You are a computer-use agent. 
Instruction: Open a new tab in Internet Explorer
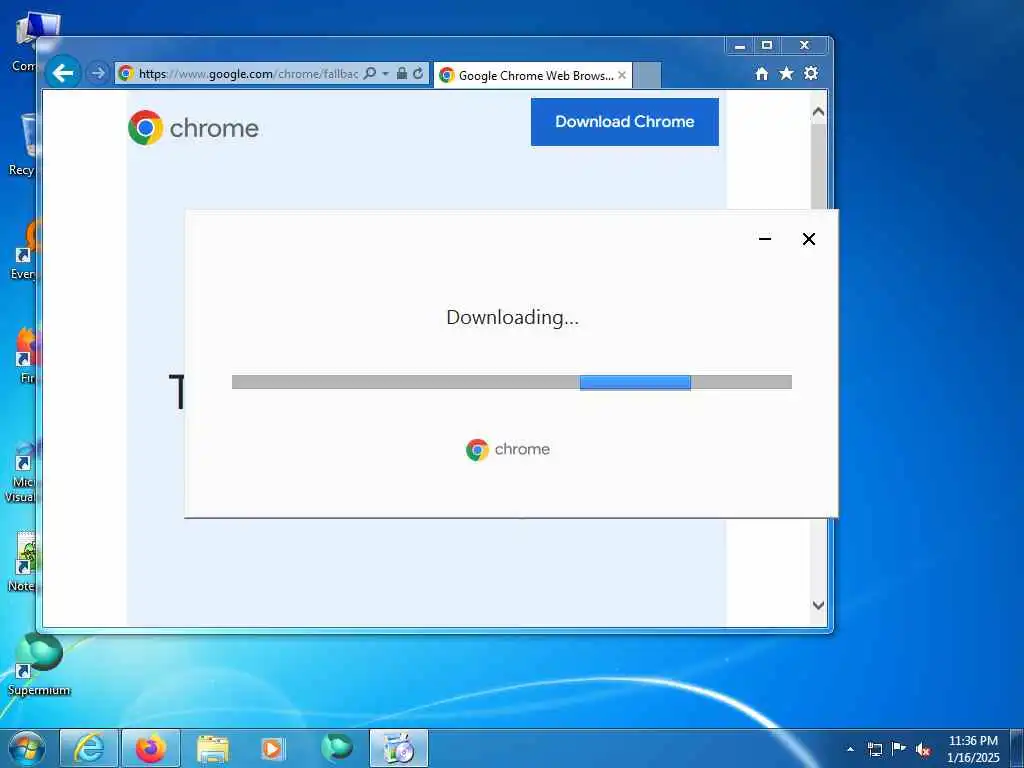coord(647,75)
